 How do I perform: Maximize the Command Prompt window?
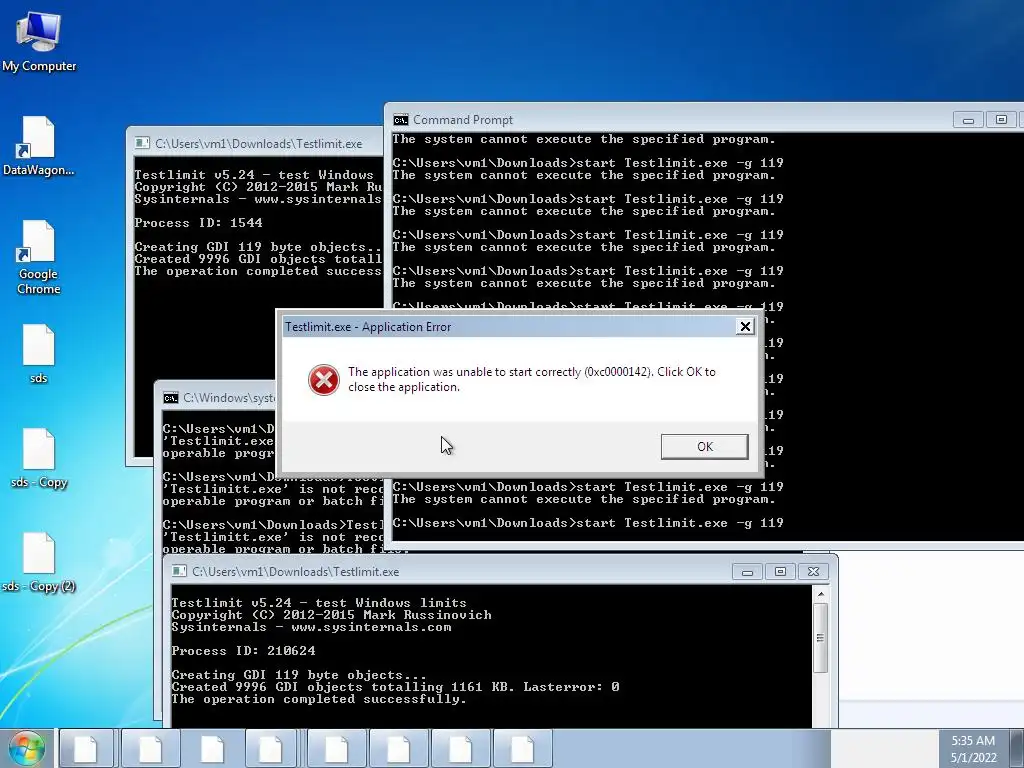(x=1000, y=120)
